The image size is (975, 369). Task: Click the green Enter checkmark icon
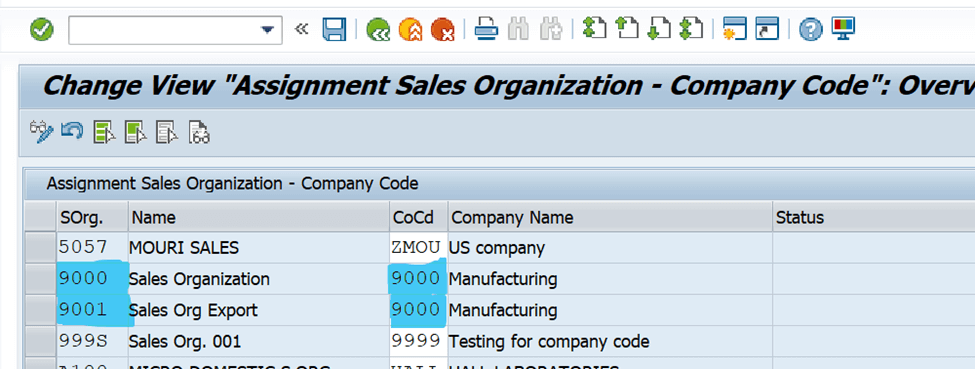[x=42, y=29]
